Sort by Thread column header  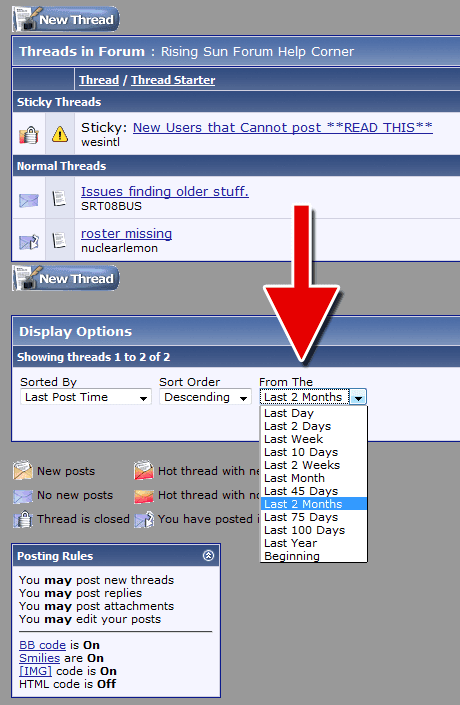point(99,80)
